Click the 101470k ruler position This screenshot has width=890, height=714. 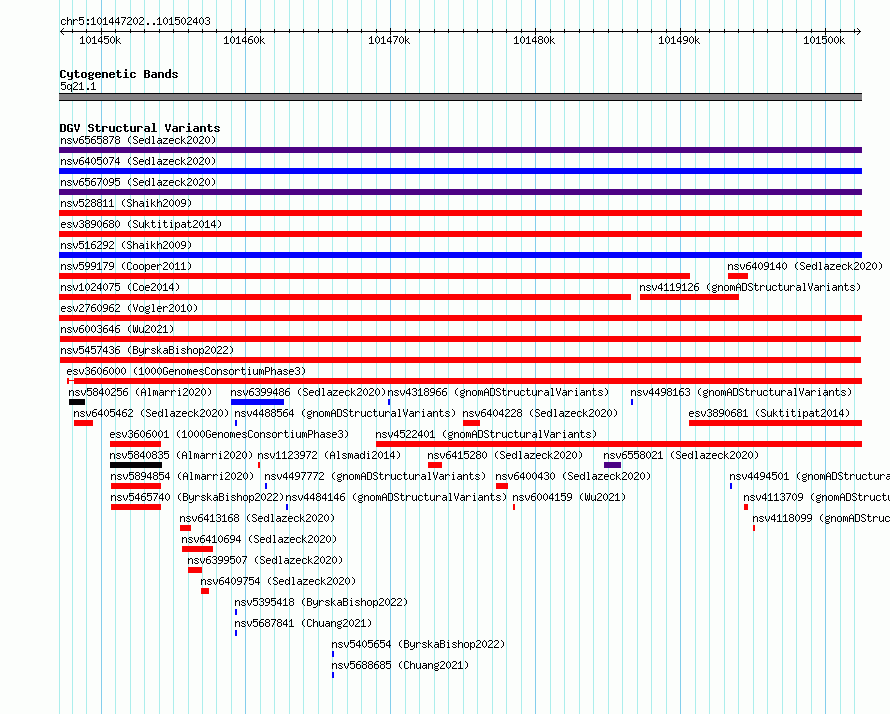point(389,40)
